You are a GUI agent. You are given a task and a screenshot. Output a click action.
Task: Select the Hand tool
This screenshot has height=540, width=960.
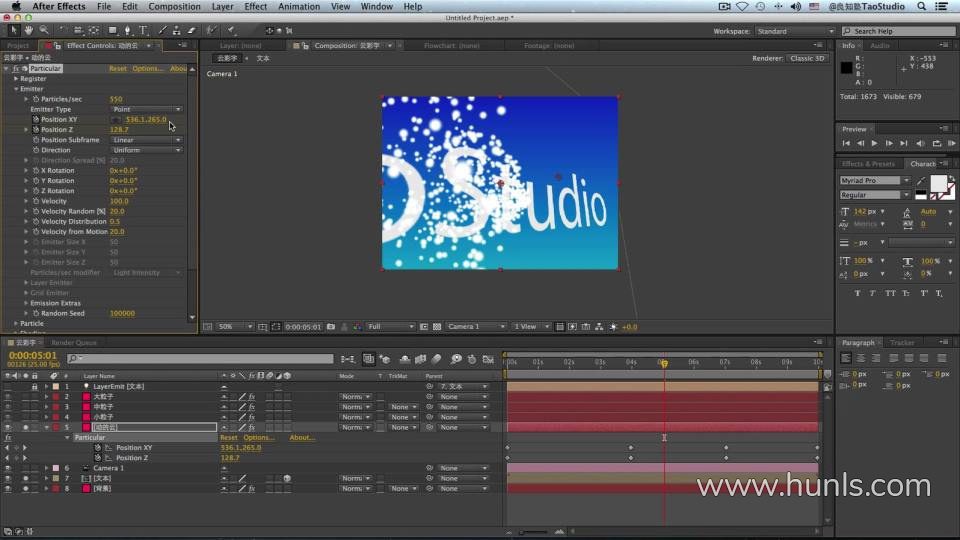point(29,30)
